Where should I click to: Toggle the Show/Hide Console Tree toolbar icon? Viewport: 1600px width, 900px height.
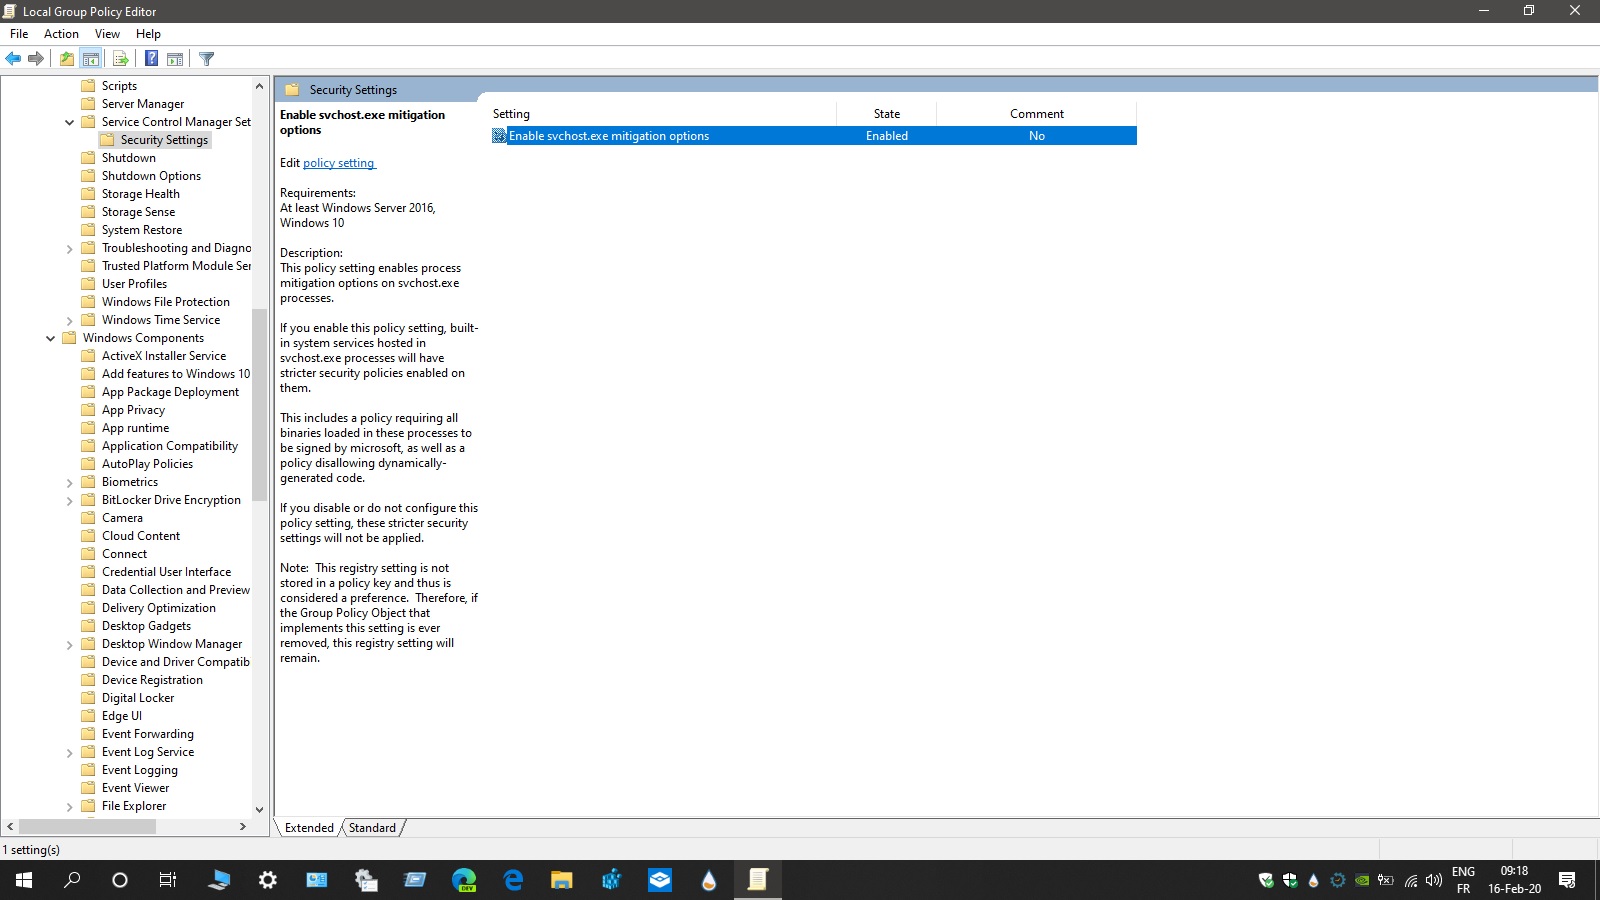[91, 59]
